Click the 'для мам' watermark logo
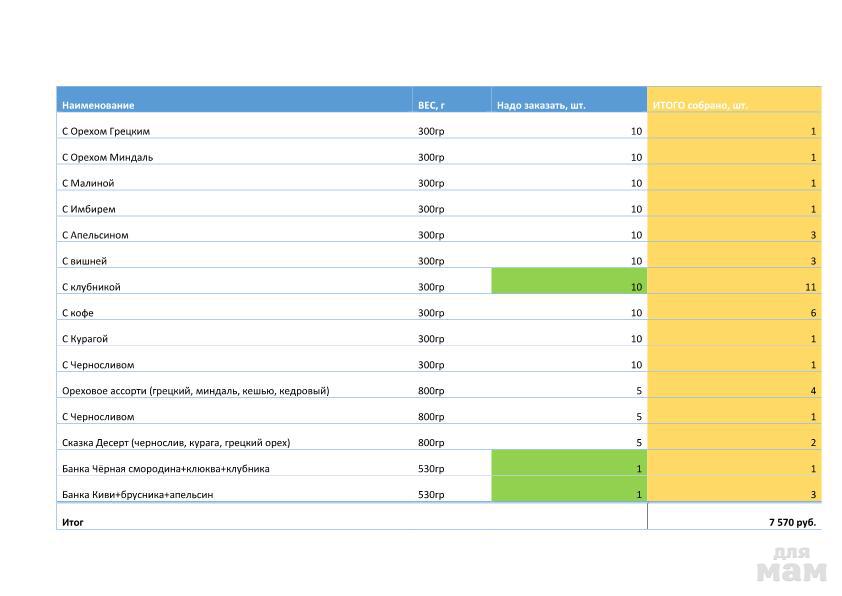Screen dimensions: 842x596 pos(791,565)
